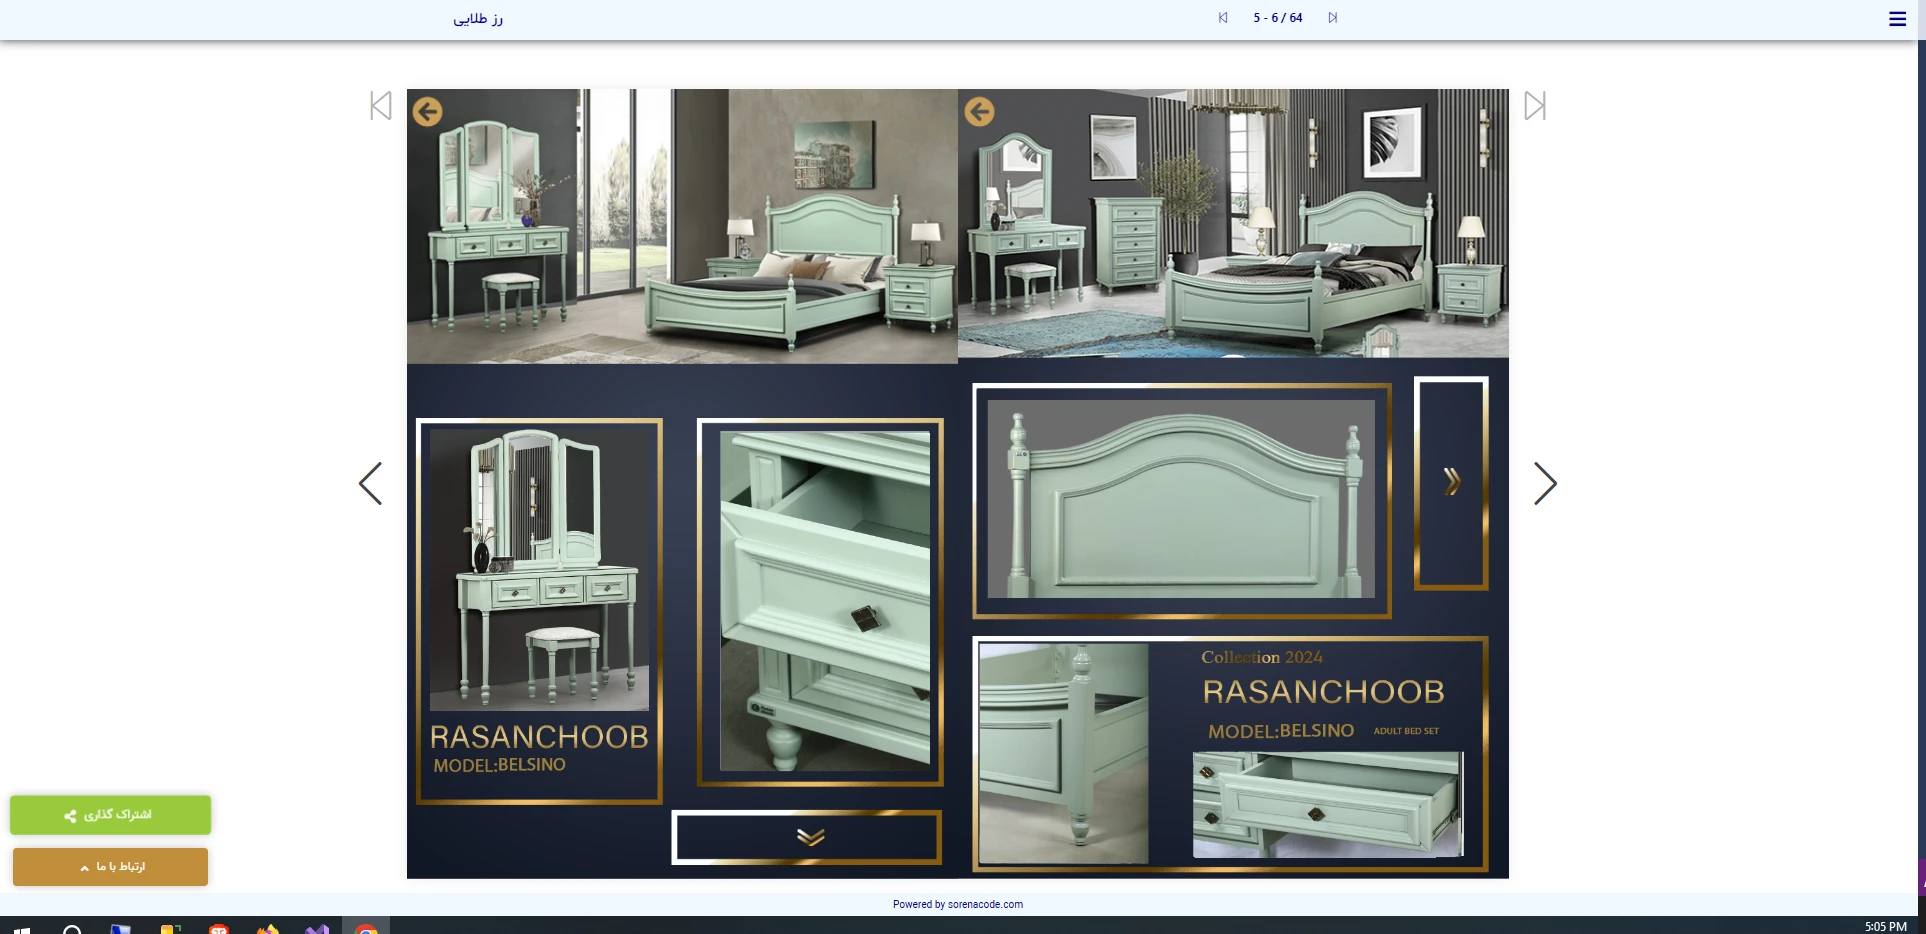The width and height of the screenshot is (1926, 934).
Task: Expand the brown contact us button
Action: coord(110,867)
